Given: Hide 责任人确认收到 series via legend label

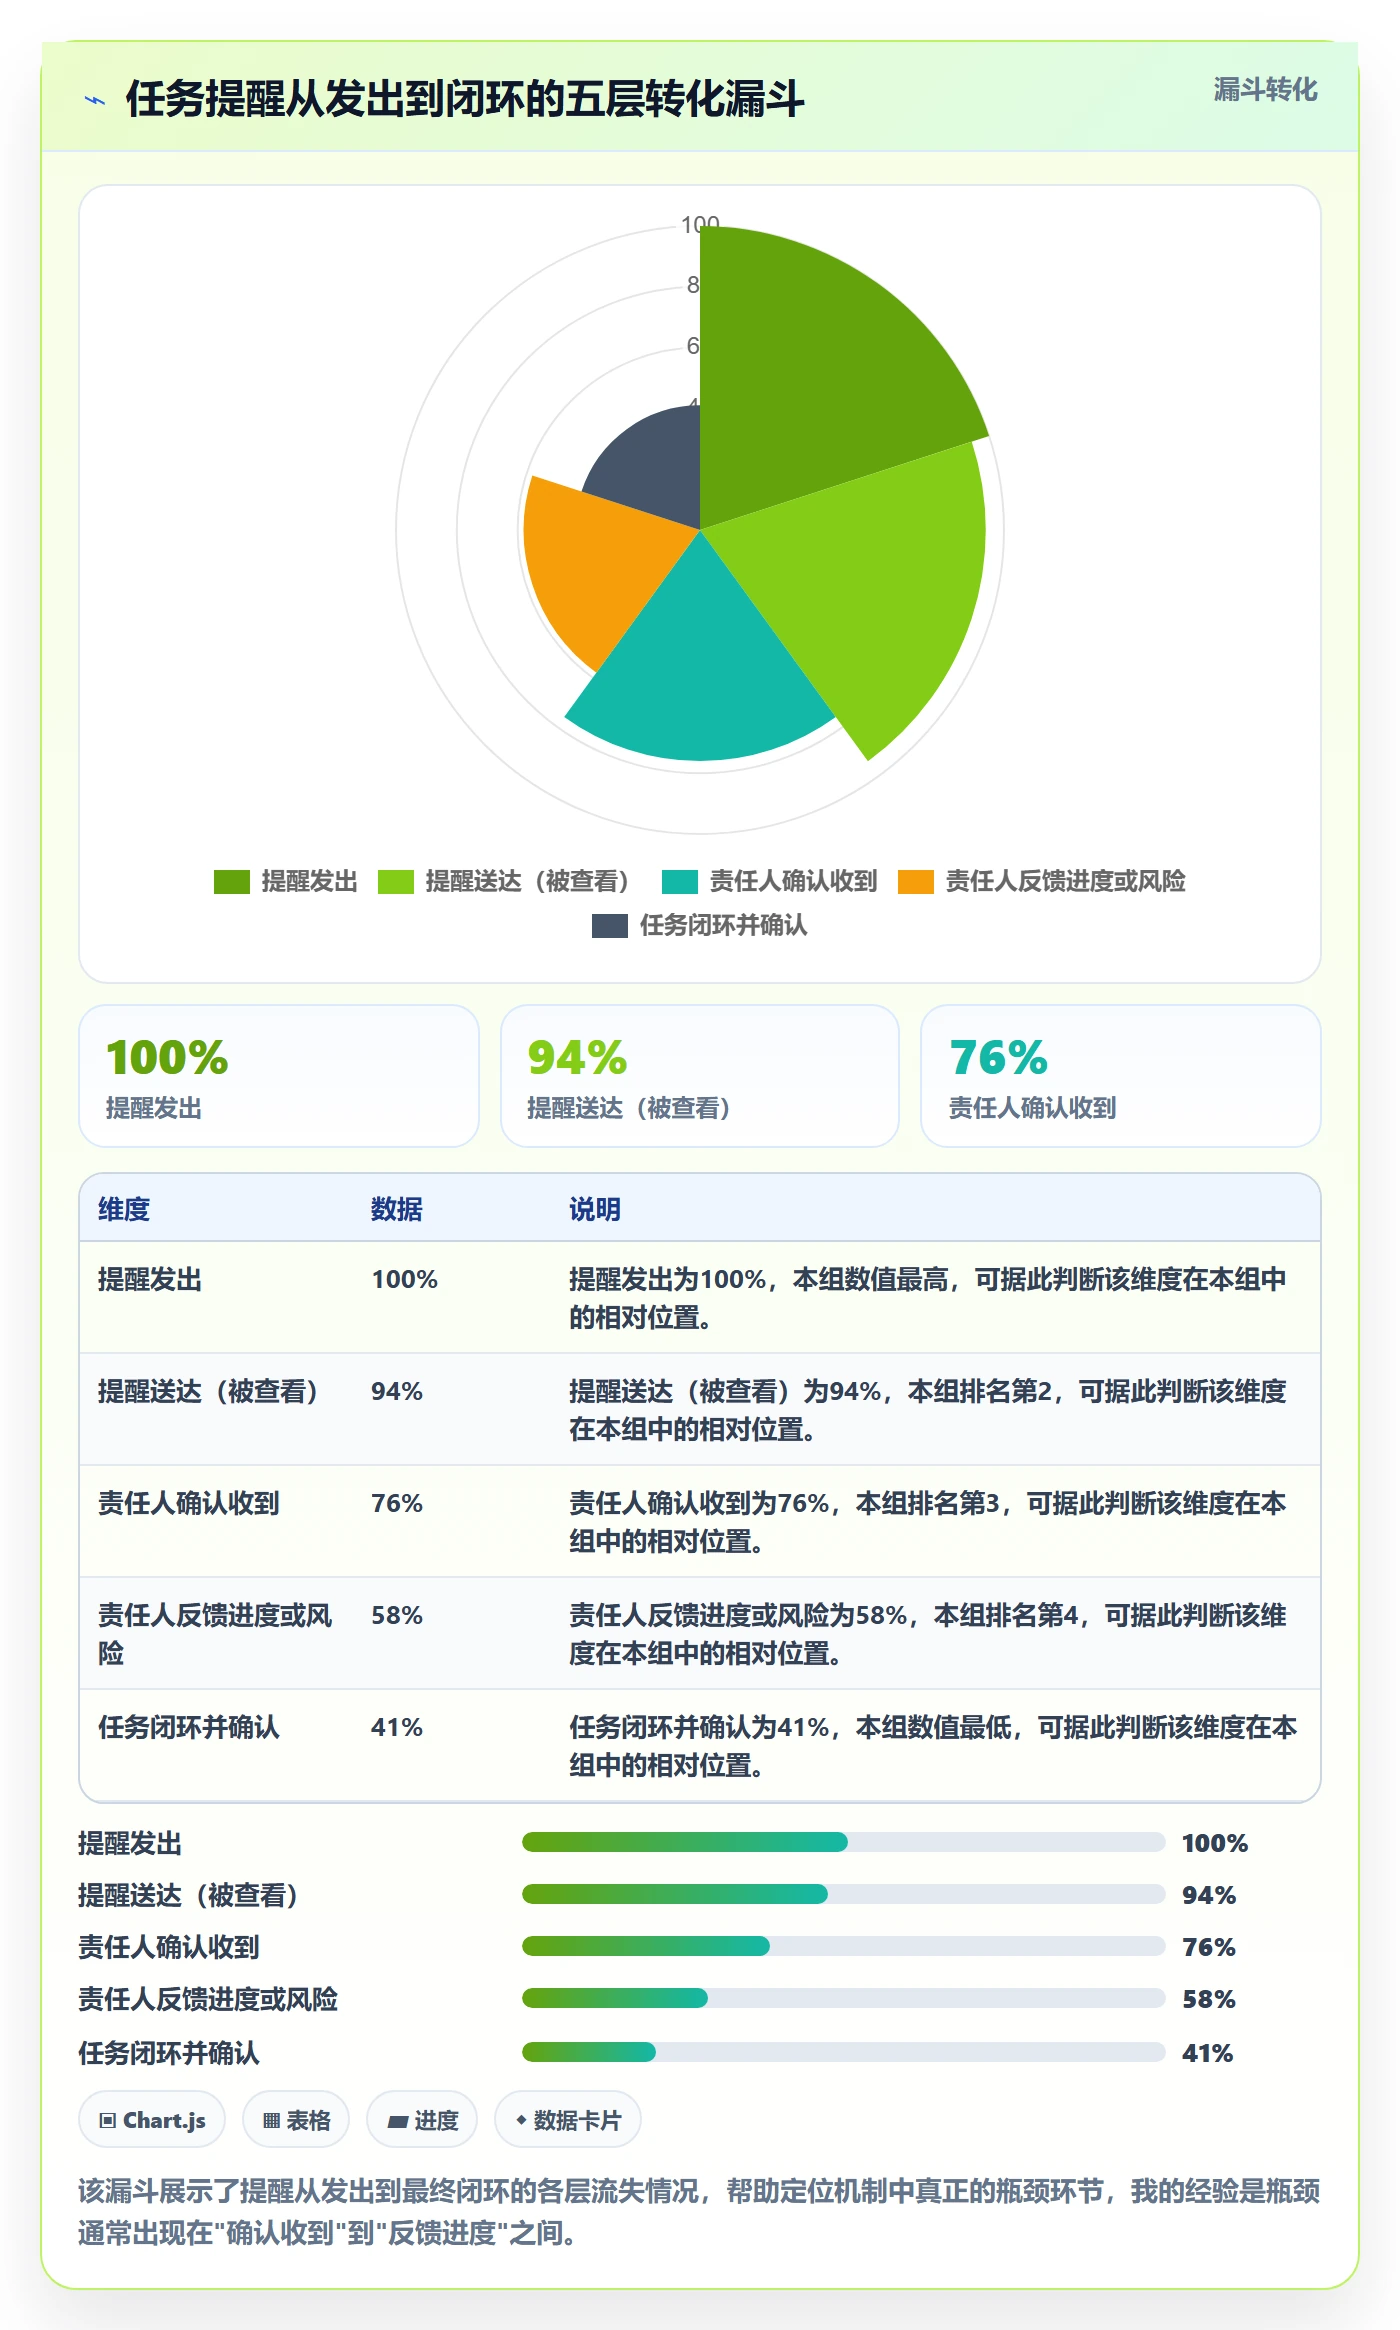Looking at the screenshot, I should 794,881.
